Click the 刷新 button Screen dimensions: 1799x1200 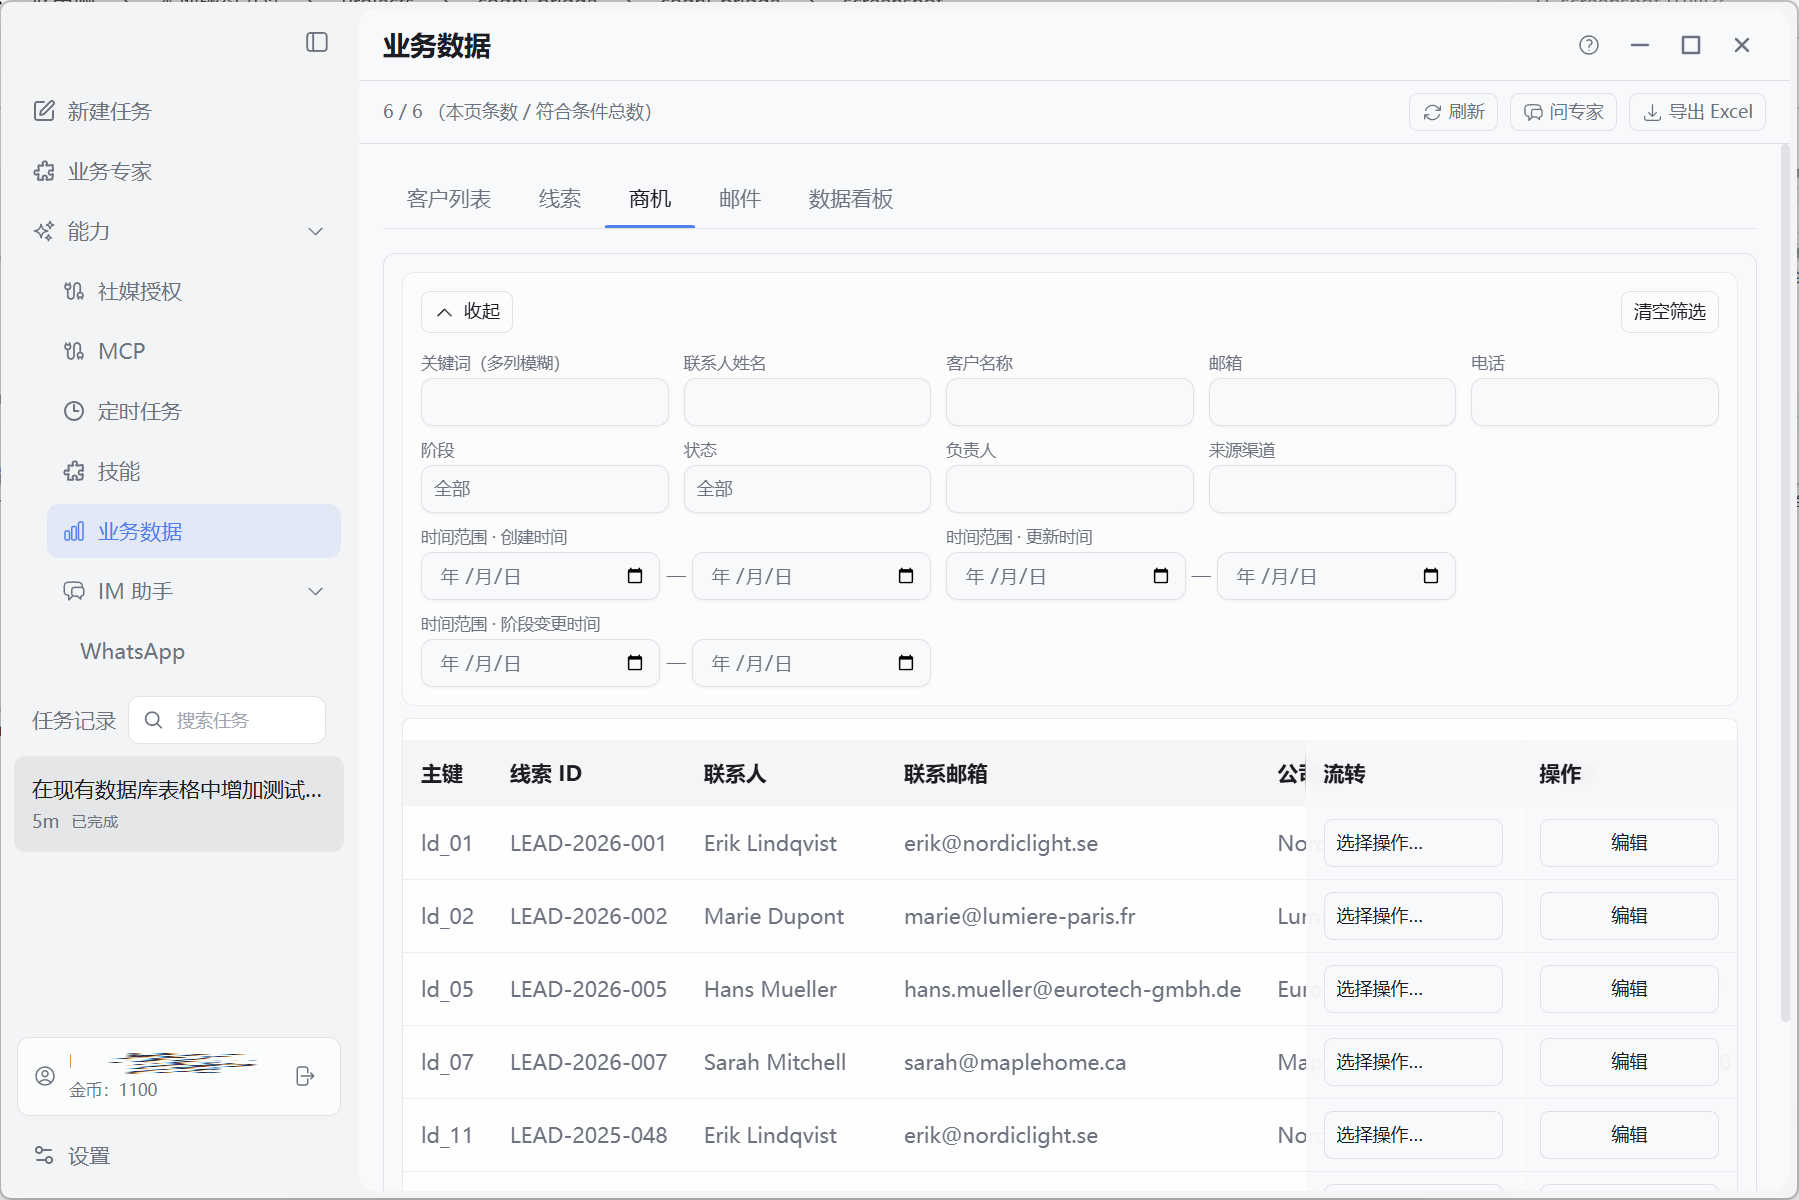(1454, 112)
